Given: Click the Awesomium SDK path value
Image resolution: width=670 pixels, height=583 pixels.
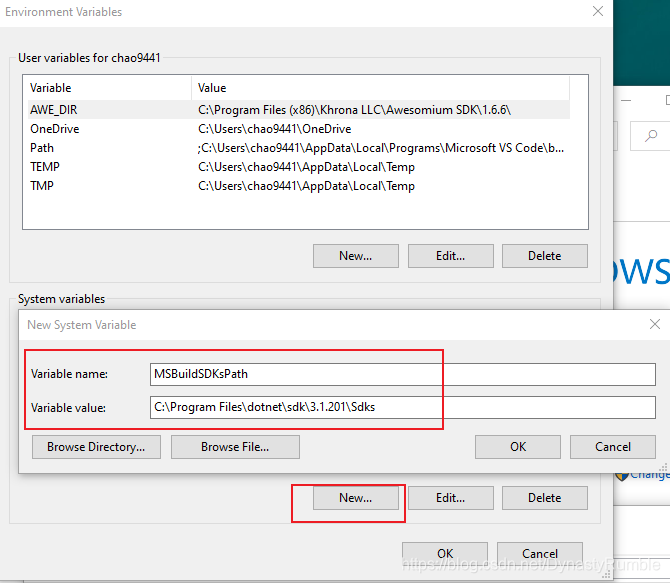Looking at the screenshot, I should (354, 110).
